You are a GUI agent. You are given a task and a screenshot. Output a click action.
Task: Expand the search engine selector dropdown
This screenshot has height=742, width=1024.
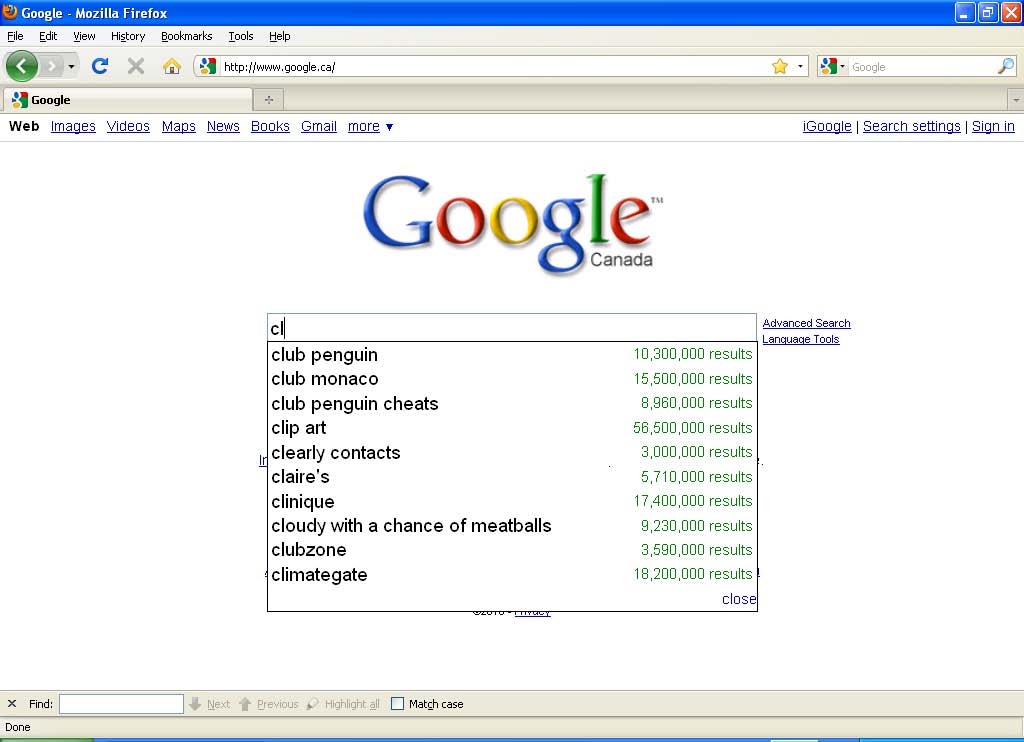[x=832, y=67]
